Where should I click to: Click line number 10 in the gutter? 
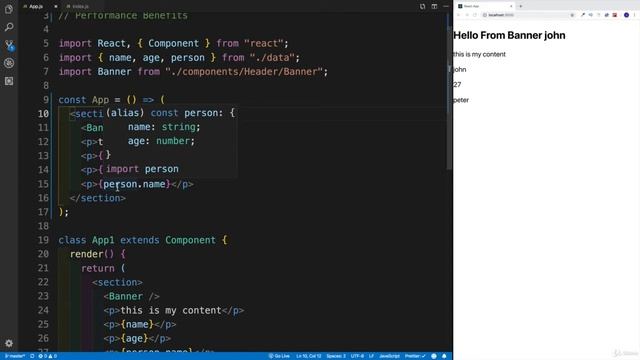click(x=43, y=113)
